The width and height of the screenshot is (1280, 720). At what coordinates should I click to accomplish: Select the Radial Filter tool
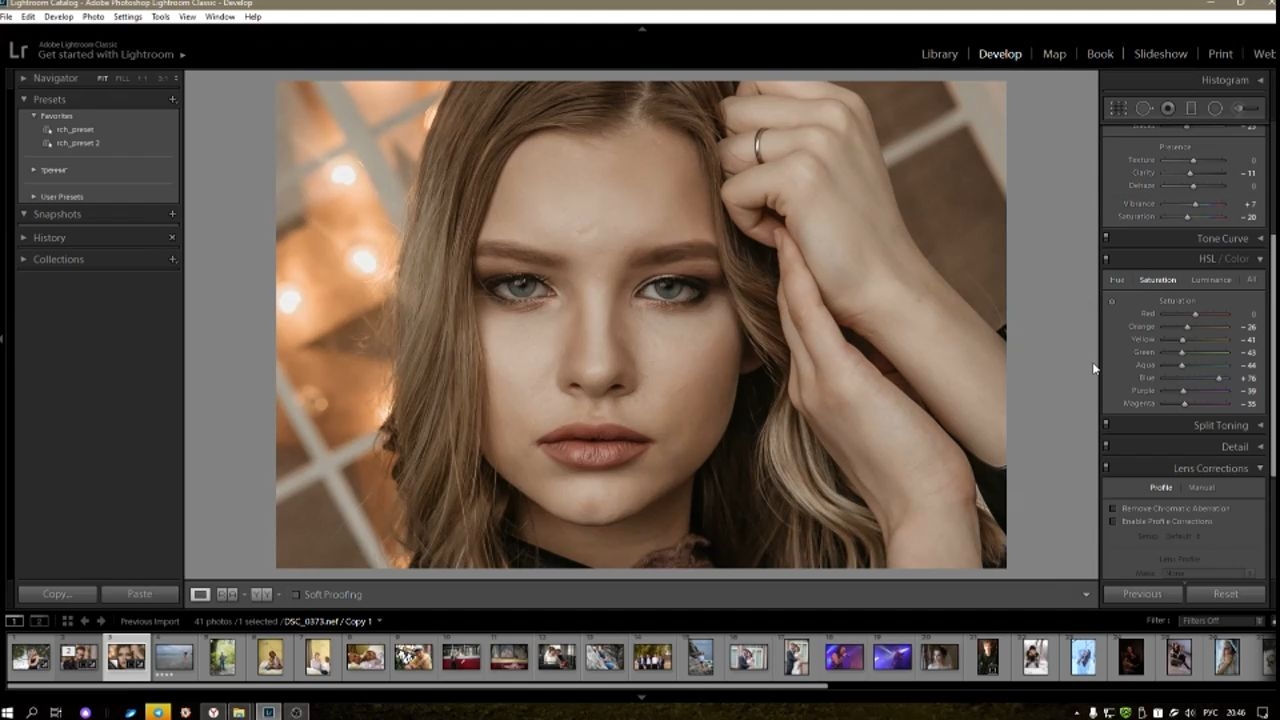coord(1215,108)
